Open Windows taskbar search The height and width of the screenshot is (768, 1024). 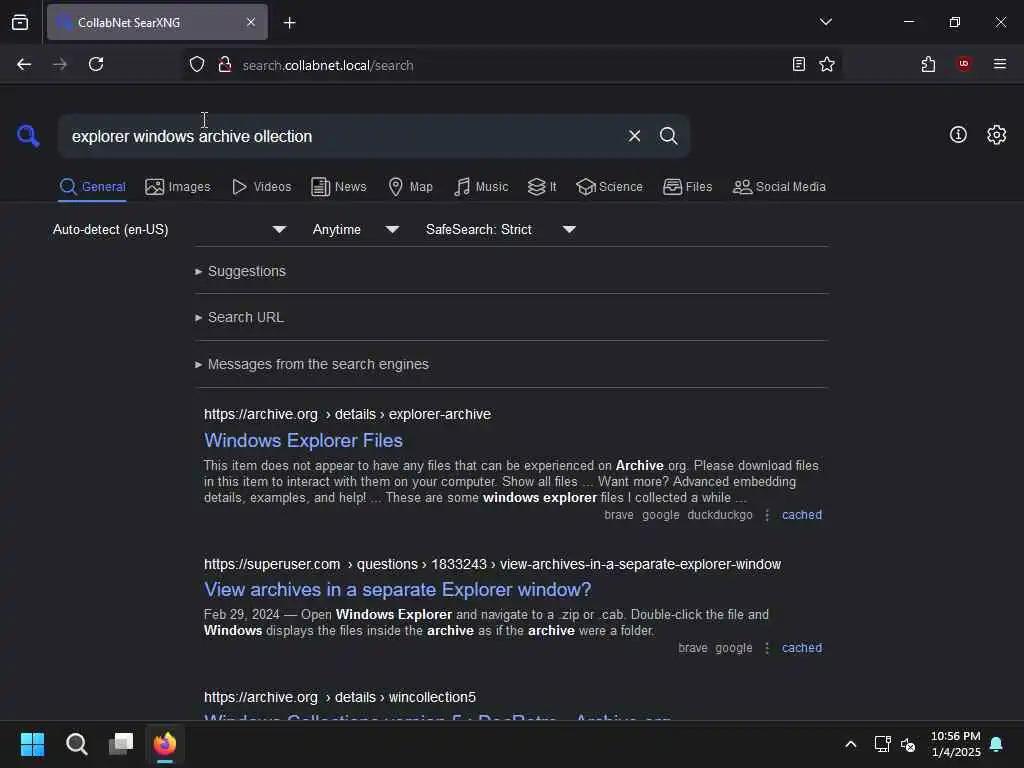point(76,744)
